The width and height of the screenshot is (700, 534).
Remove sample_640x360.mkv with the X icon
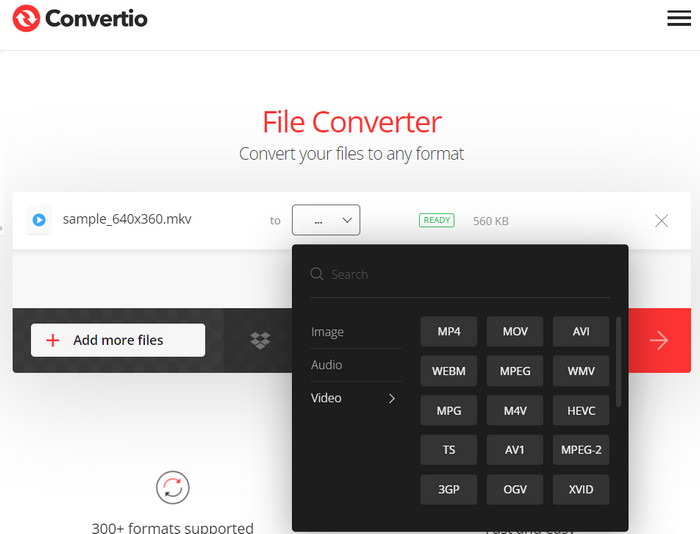coord(661,221)
